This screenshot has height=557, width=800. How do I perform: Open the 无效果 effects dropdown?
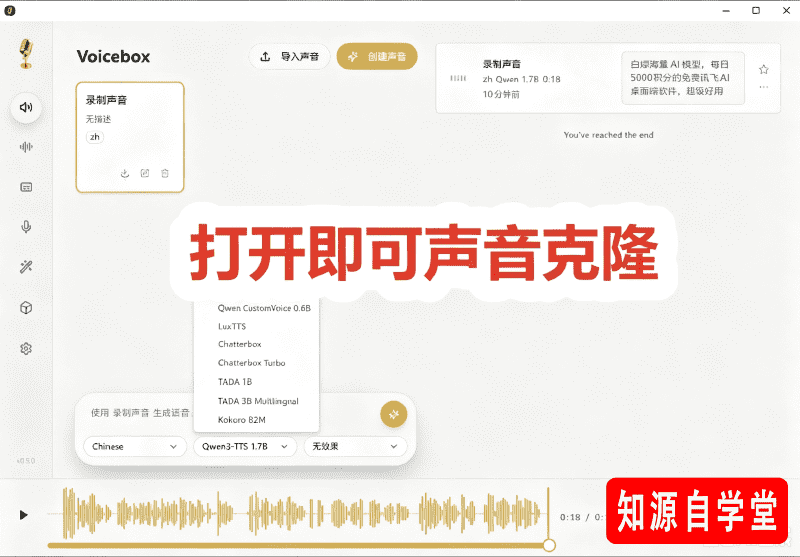[355, 446]
